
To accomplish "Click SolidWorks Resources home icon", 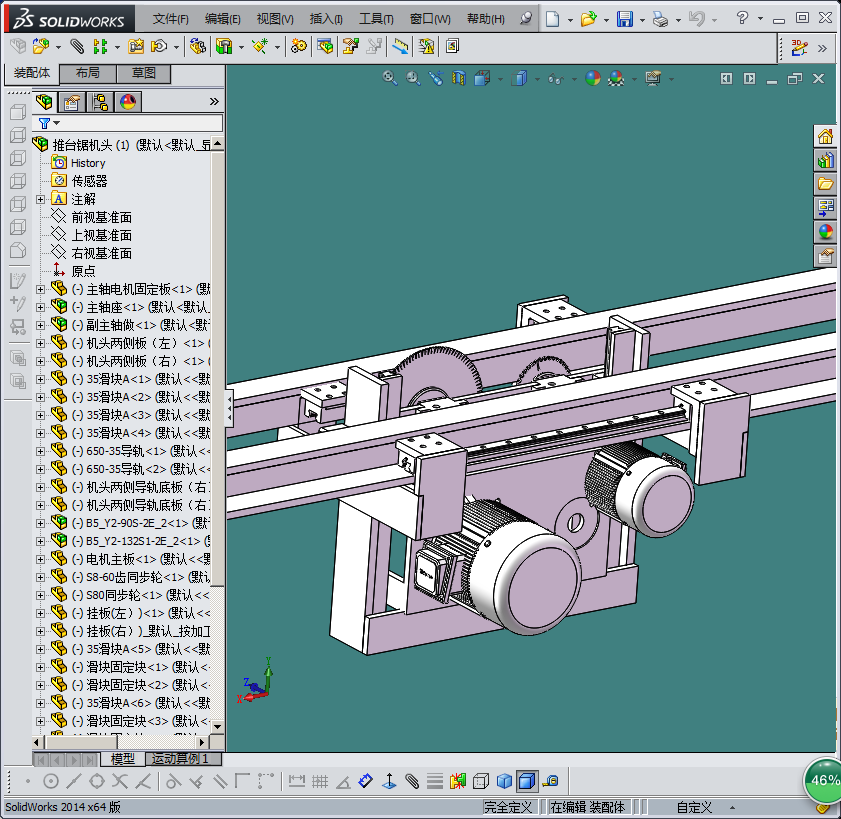I will 826,136.
